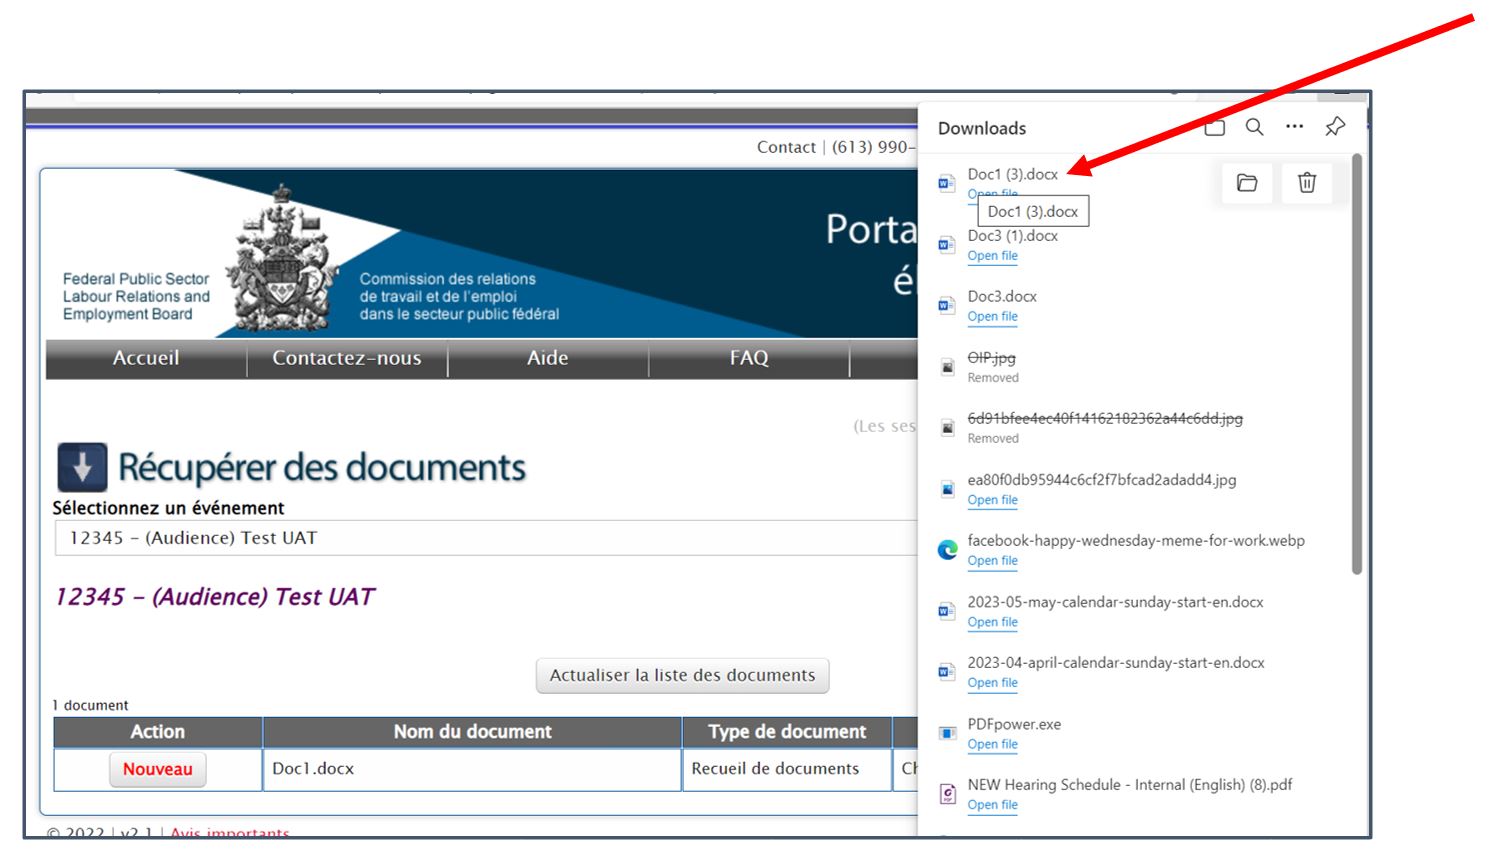Click the Word icon beside Doc1 (3).docx
Screen dimensions: 1491x856
click(947, 183)
